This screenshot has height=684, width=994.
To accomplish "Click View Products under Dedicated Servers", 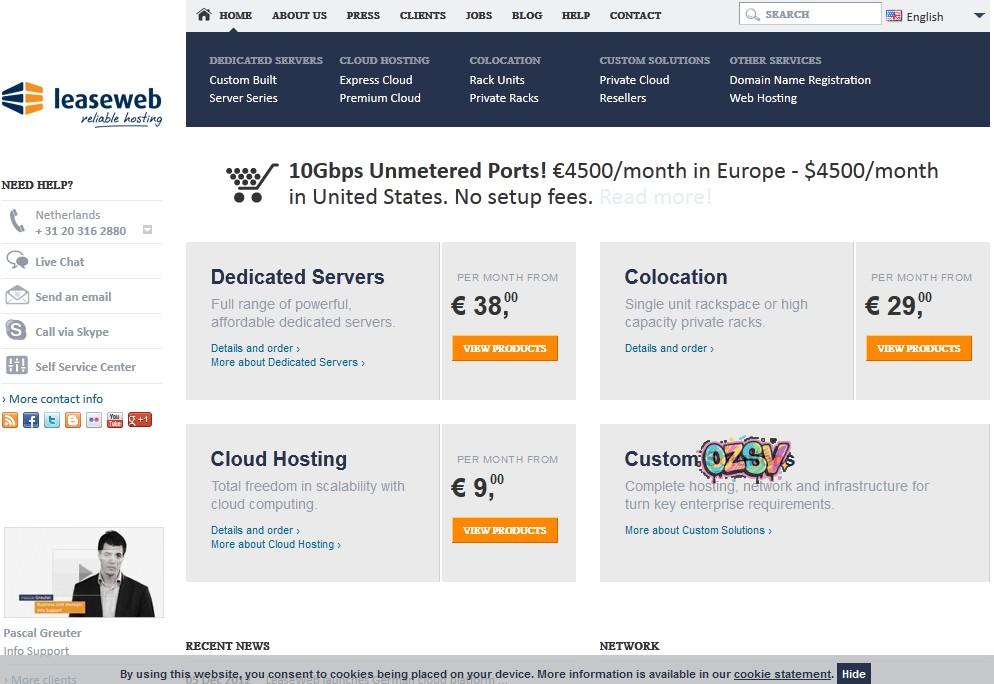I will point(505,348).
